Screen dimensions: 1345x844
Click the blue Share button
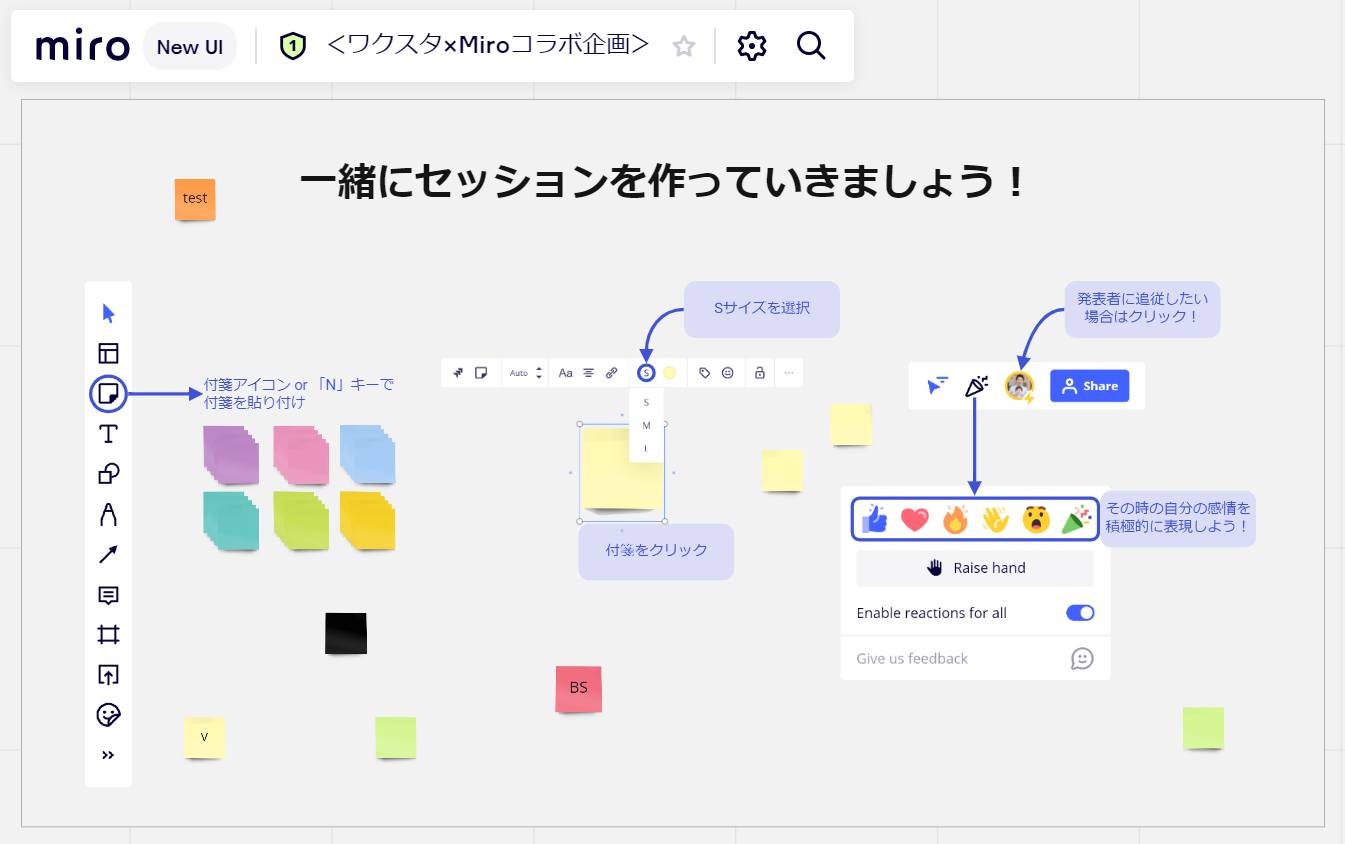point(1089,386)
